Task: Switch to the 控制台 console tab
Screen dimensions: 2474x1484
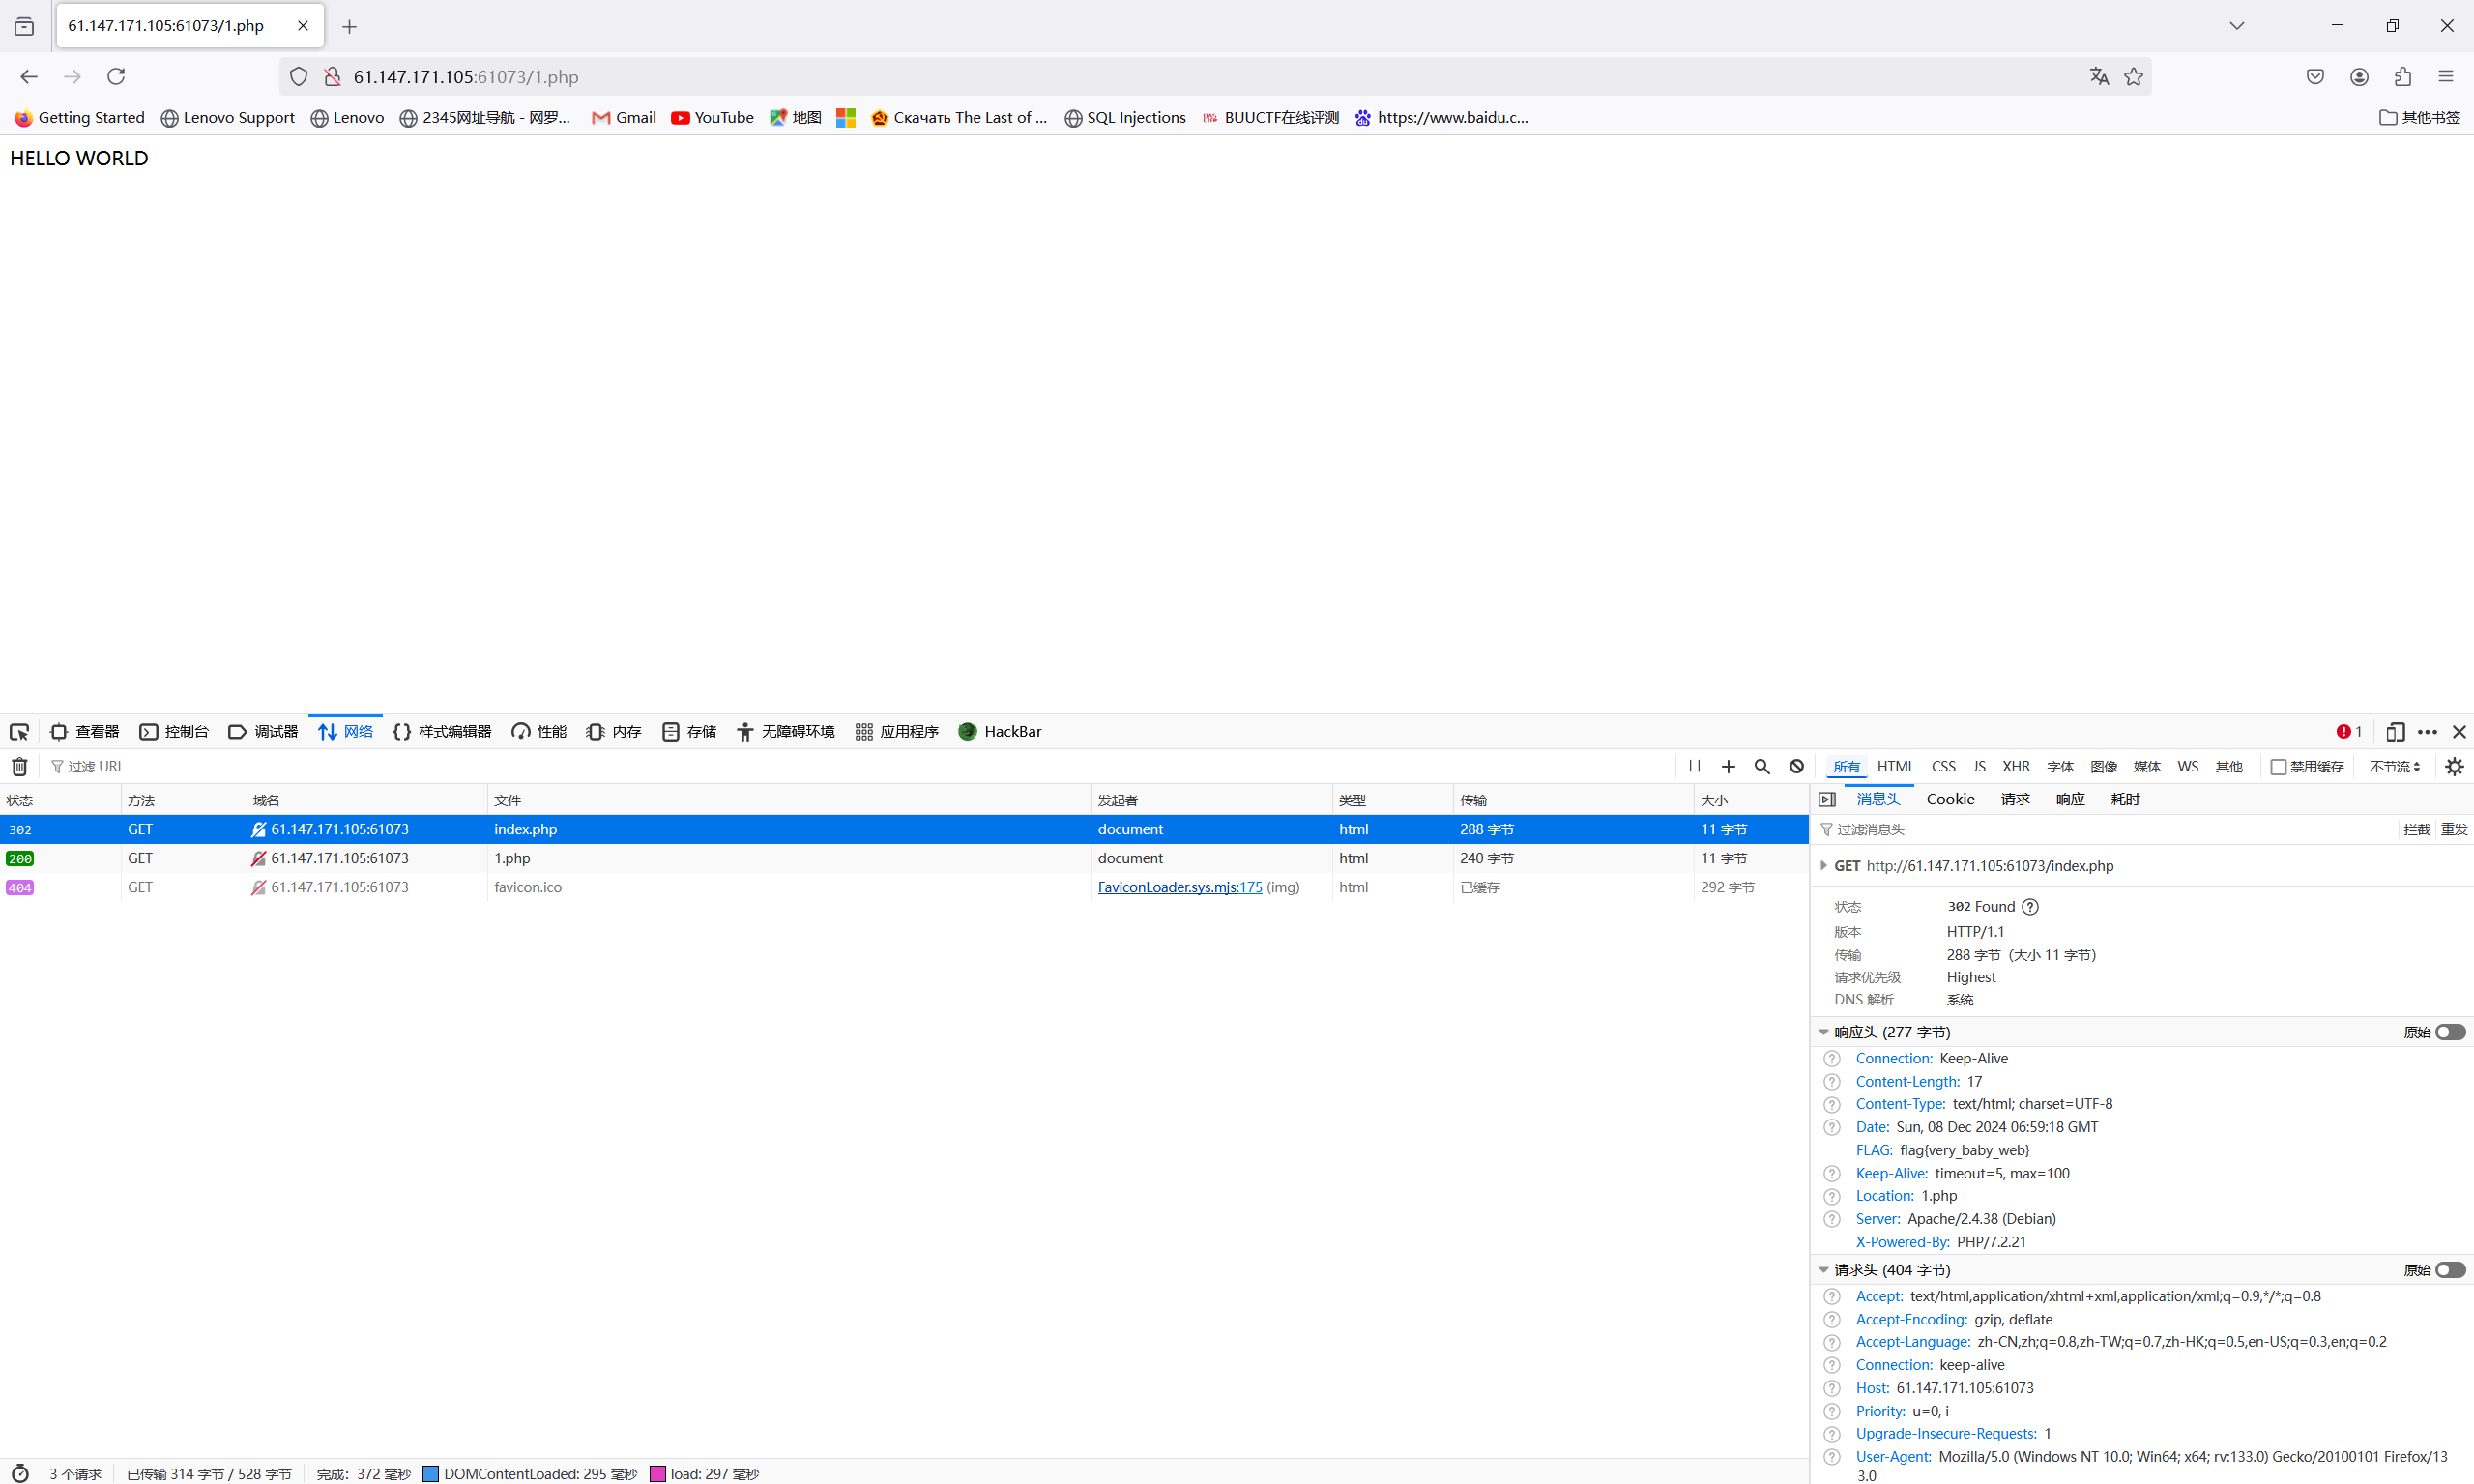Action: (174, 731)
